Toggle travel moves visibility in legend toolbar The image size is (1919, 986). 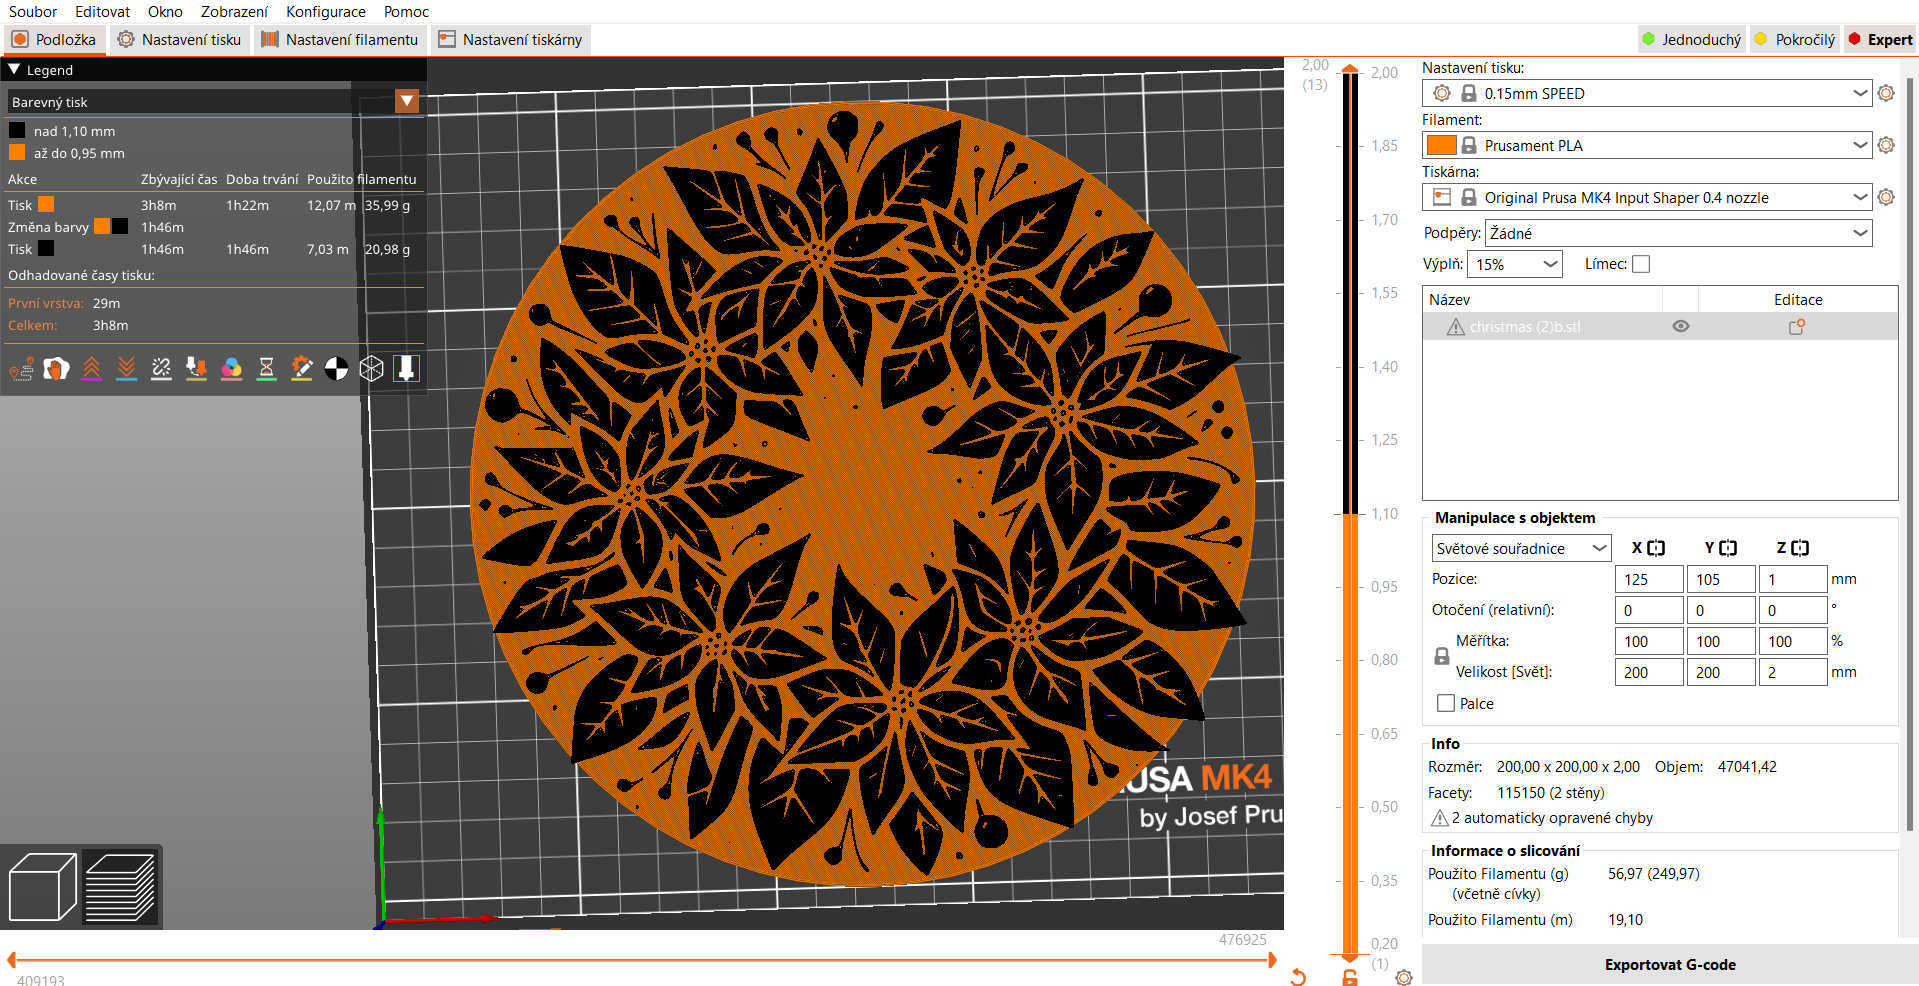tap(22, 369)
